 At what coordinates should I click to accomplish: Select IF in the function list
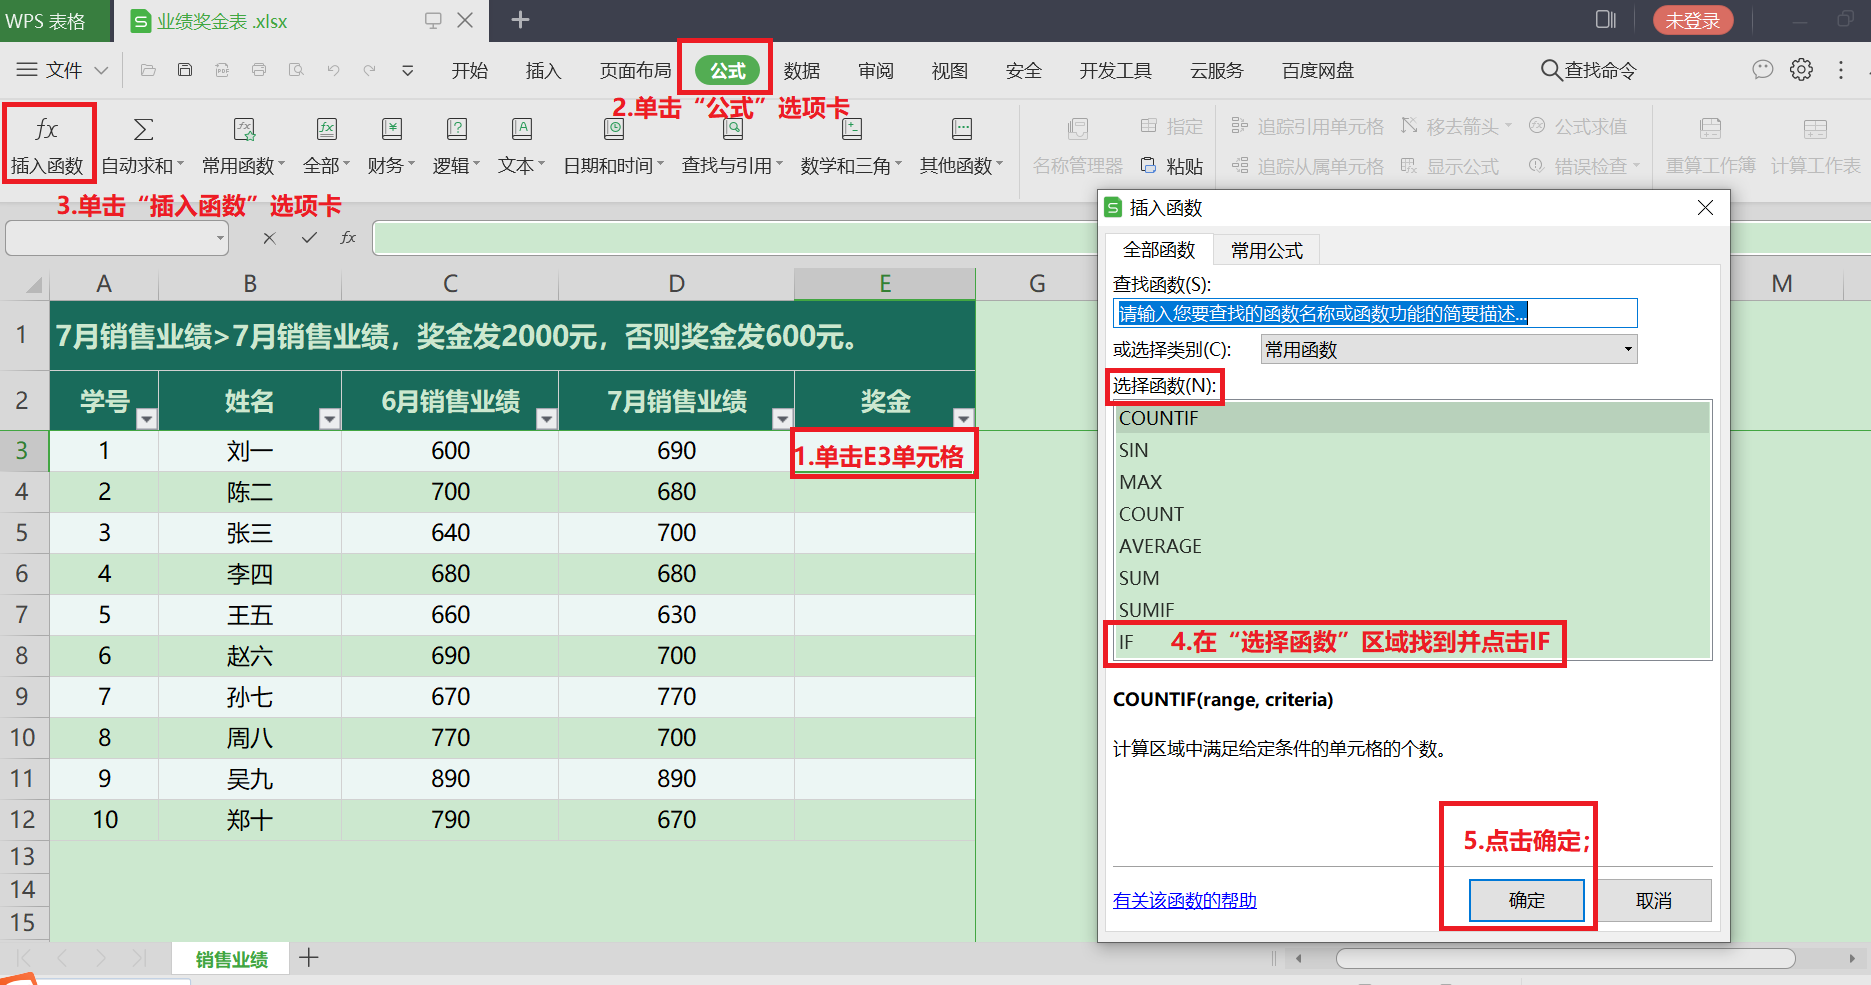coord(1127,642)
